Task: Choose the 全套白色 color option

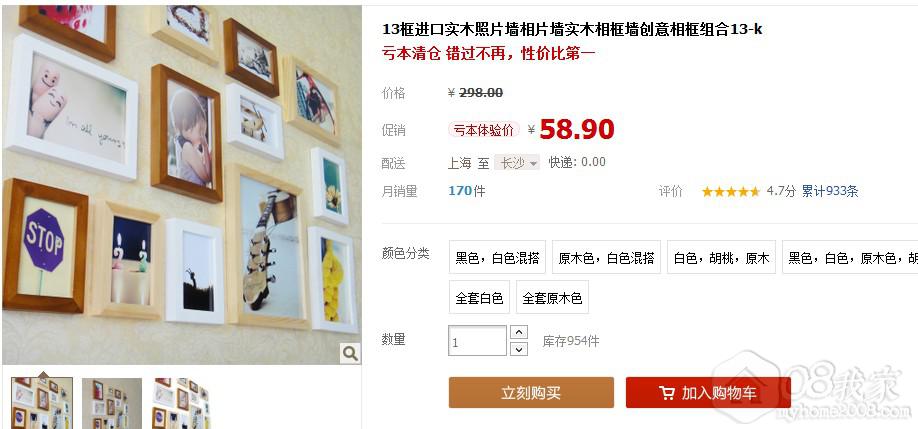Action: pos(479,297)
